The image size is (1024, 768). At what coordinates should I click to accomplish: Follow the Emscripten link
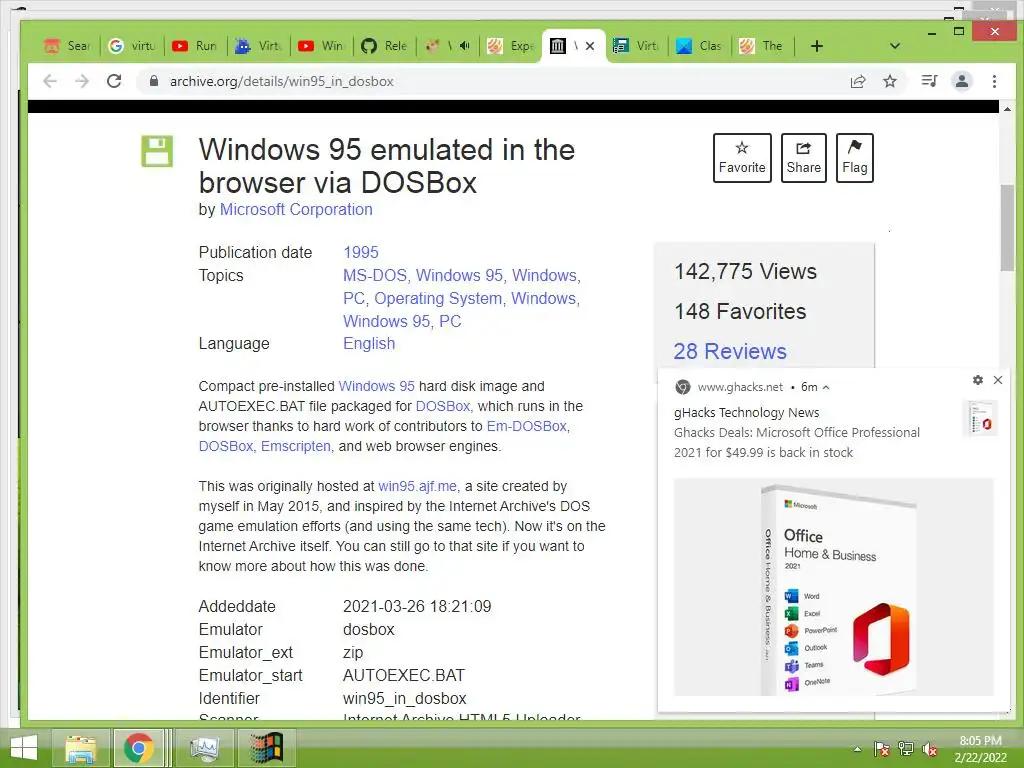(x=296, y=446)
